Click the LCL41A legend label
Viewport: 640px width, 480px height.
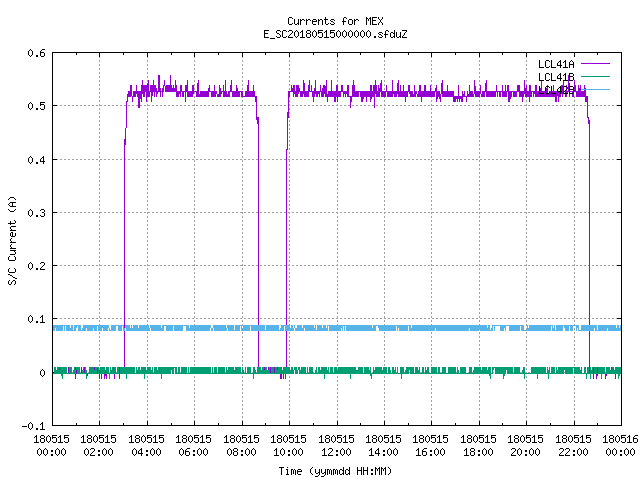pyautogui.click(x=556, y=64)
